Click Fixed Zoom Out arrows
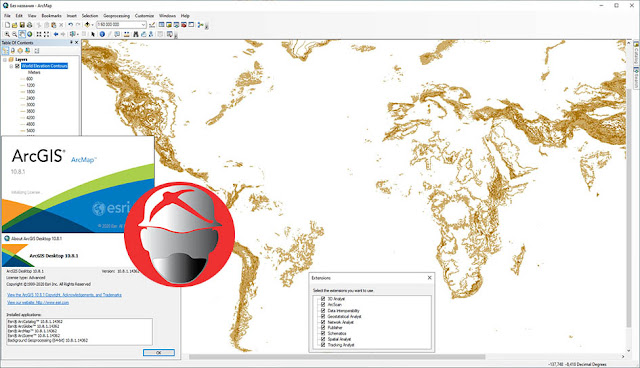640x368 pixels. 46,34
